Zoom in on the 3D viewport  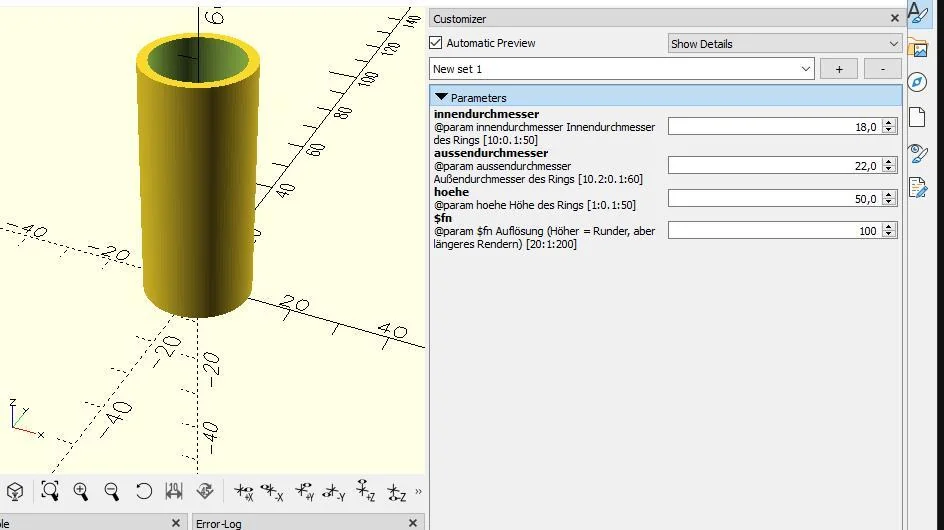(81, 491)
